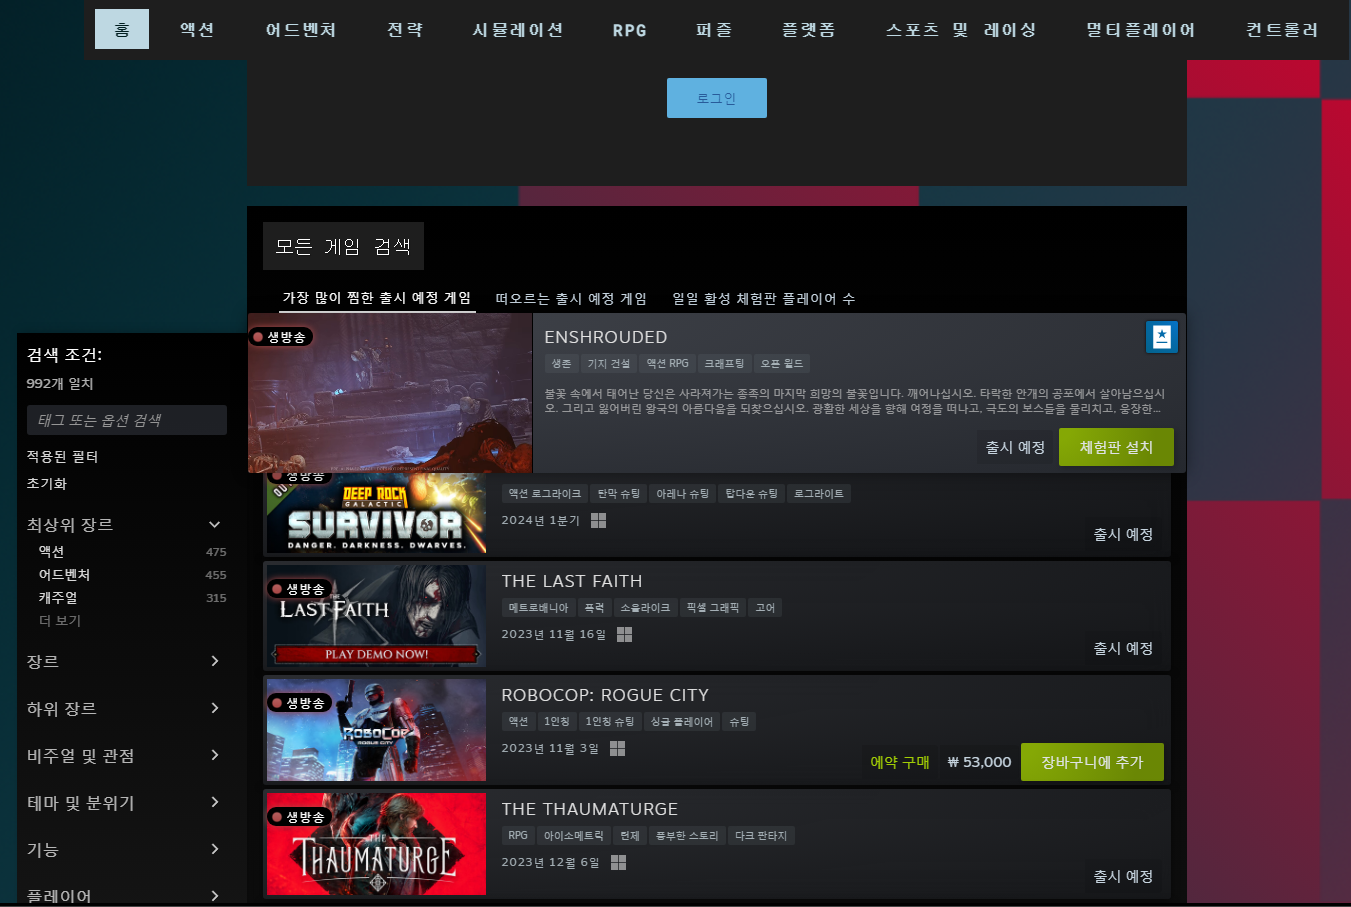Open the 플랫폼 category menu
Viewport: 1351px width, 907px height.
pos(809,29)
